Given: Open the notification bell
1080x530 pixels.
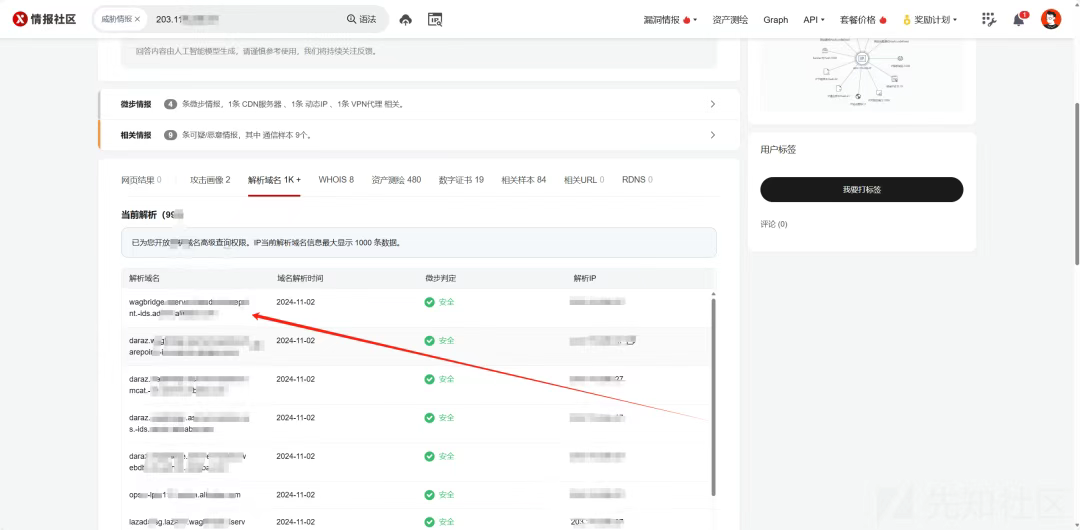Looking at the screenshot, I should click(x=1019, y=20).
